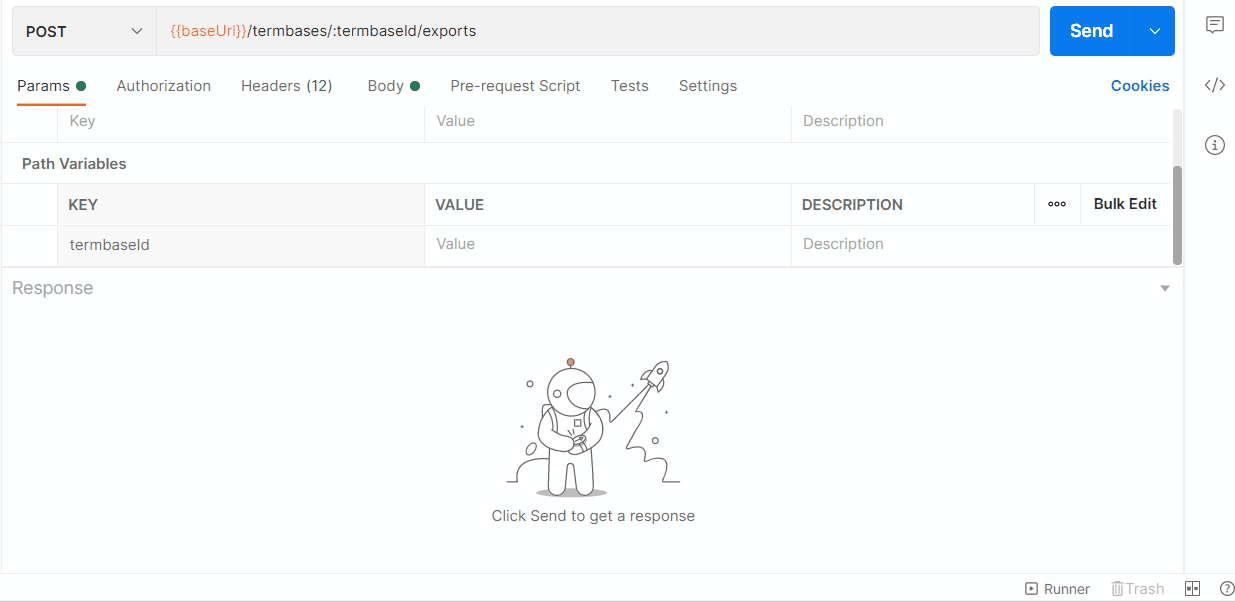Image resolution: width=1235 pixels, height=602 pixels.
Task: Collapse the Response panel arrow
Action: (x=1164, y=289)
